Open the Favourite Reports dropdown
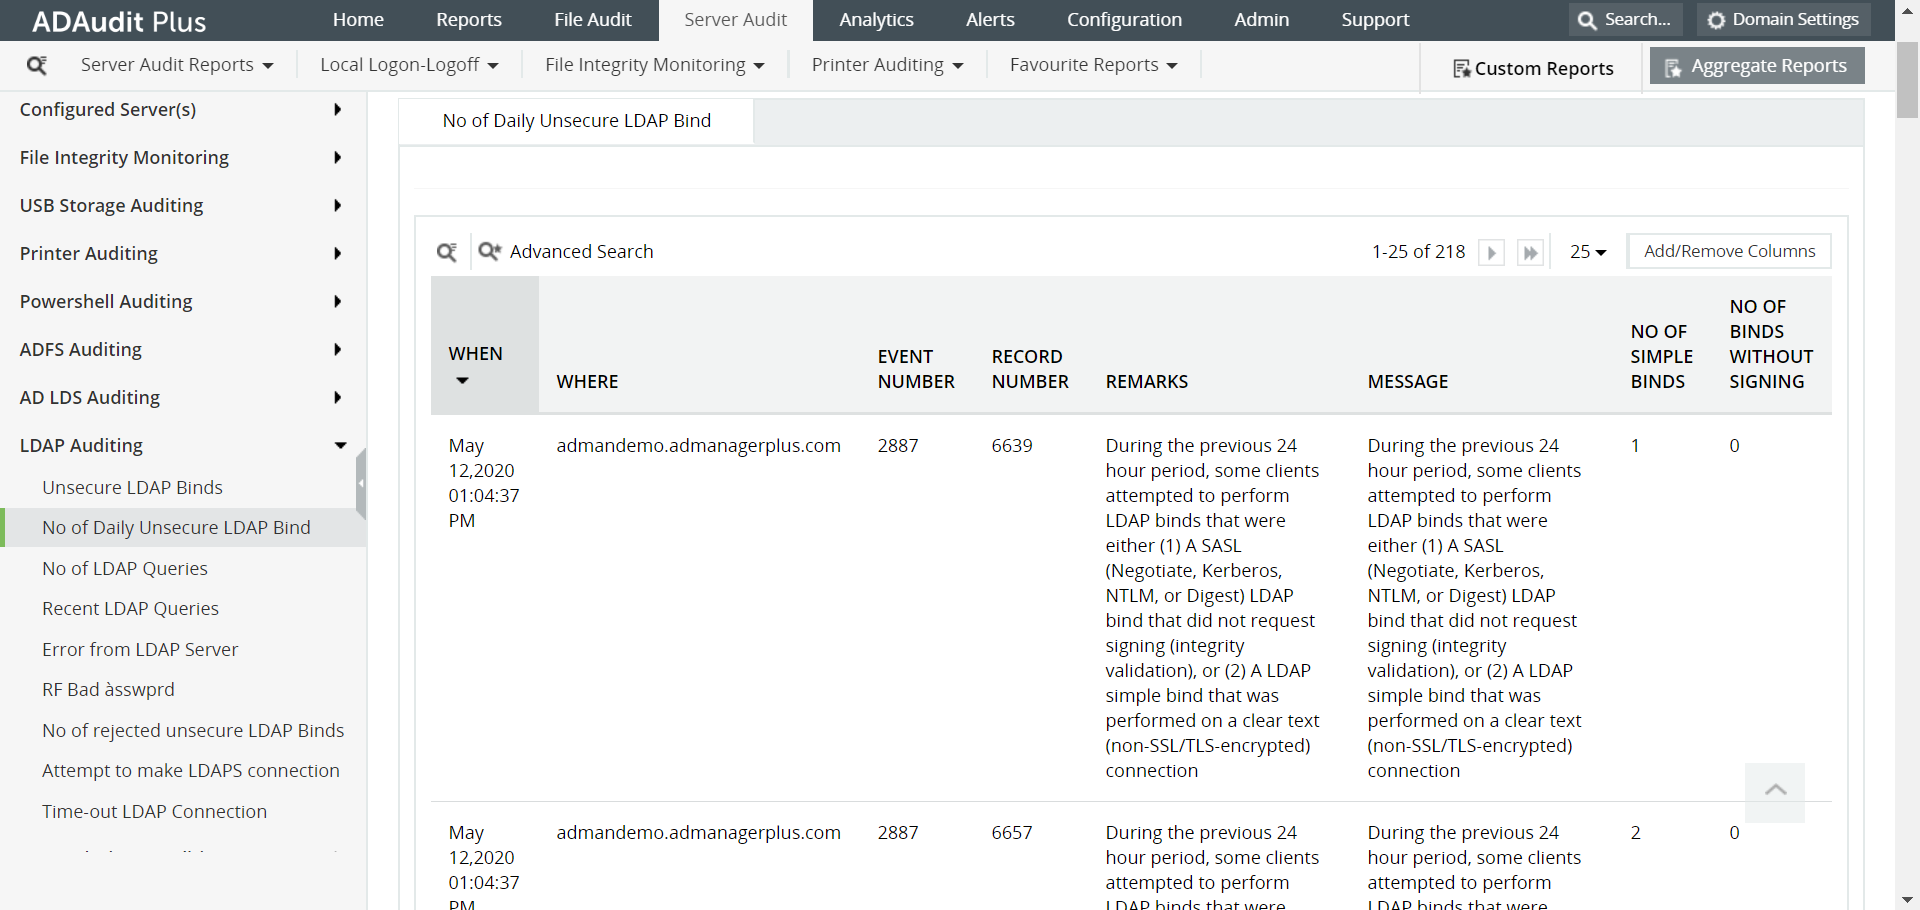 [x=1093, y=65]
